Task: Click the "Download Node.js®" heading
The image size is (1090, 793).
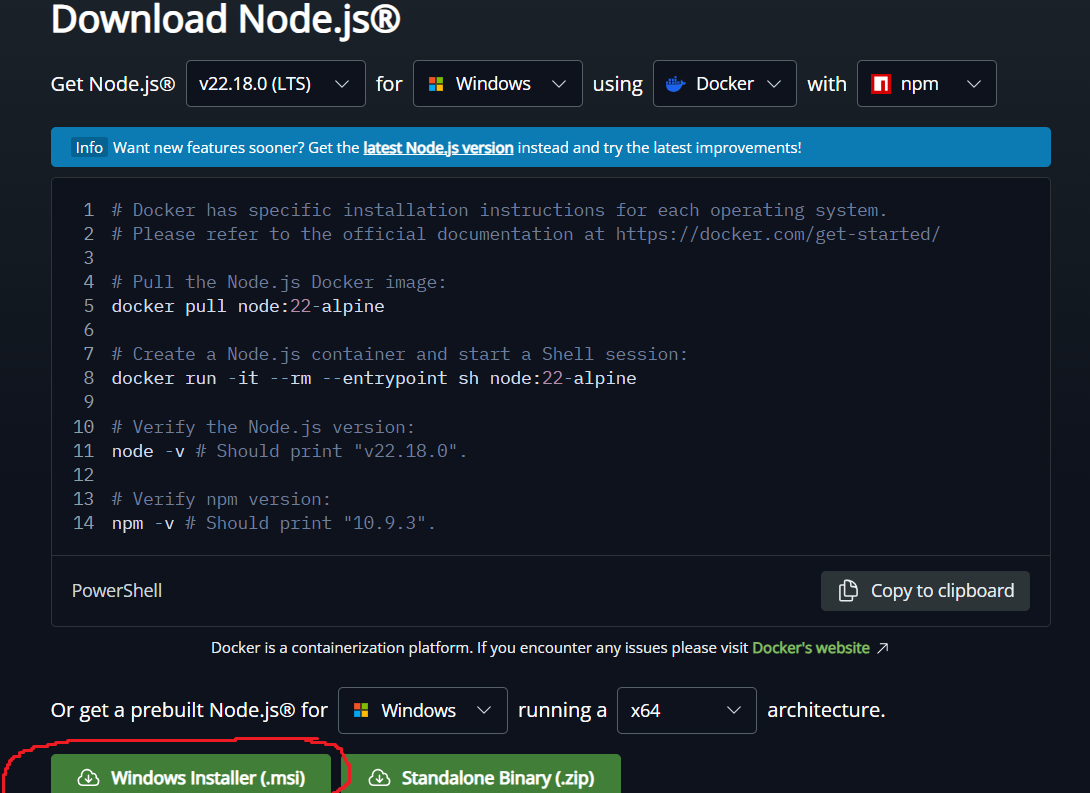Action: [226, 18]
